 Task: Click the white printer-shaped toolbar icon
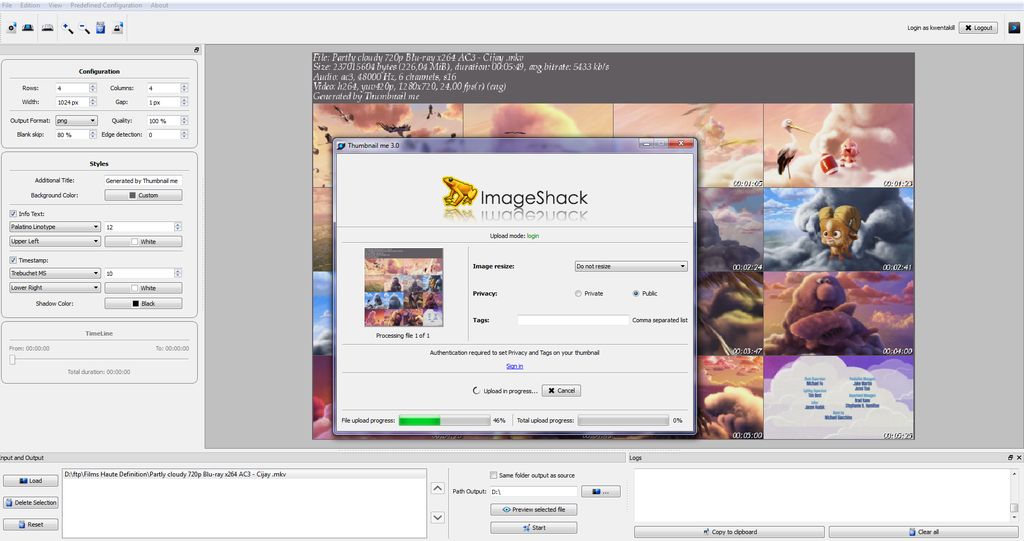tap(48, 28)
